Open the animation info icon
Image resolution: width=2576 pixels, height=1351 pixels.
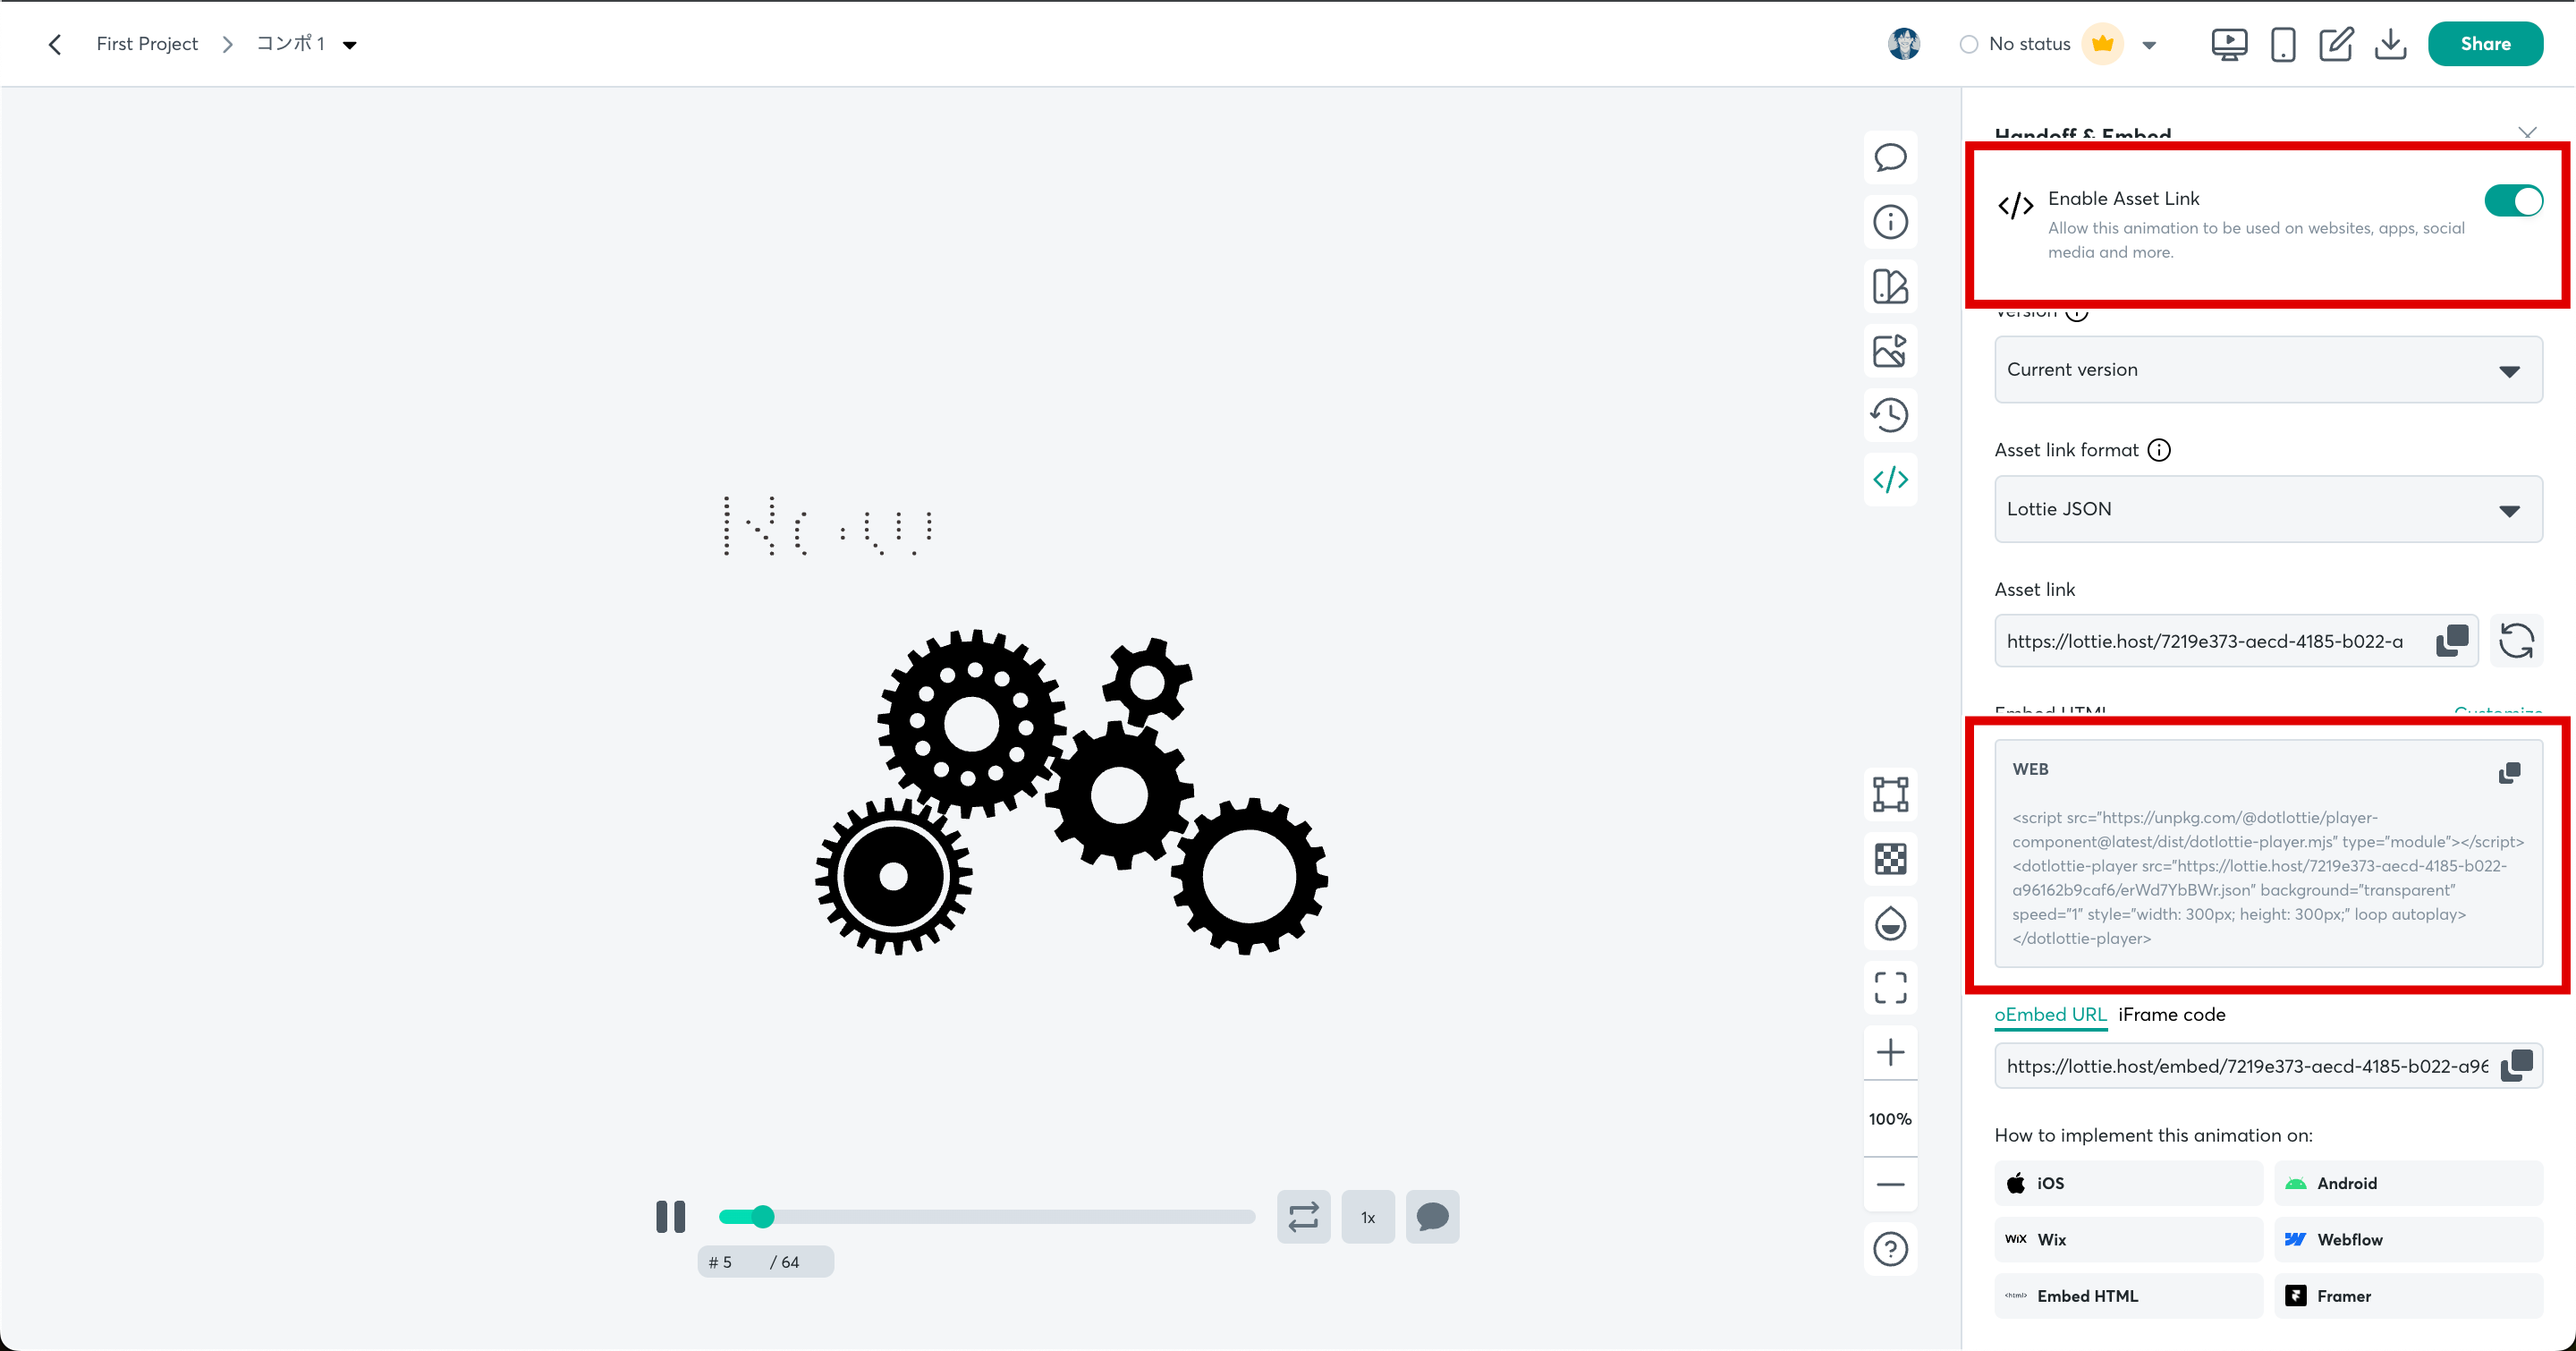pyautogui.click(x=1889, y=222)
